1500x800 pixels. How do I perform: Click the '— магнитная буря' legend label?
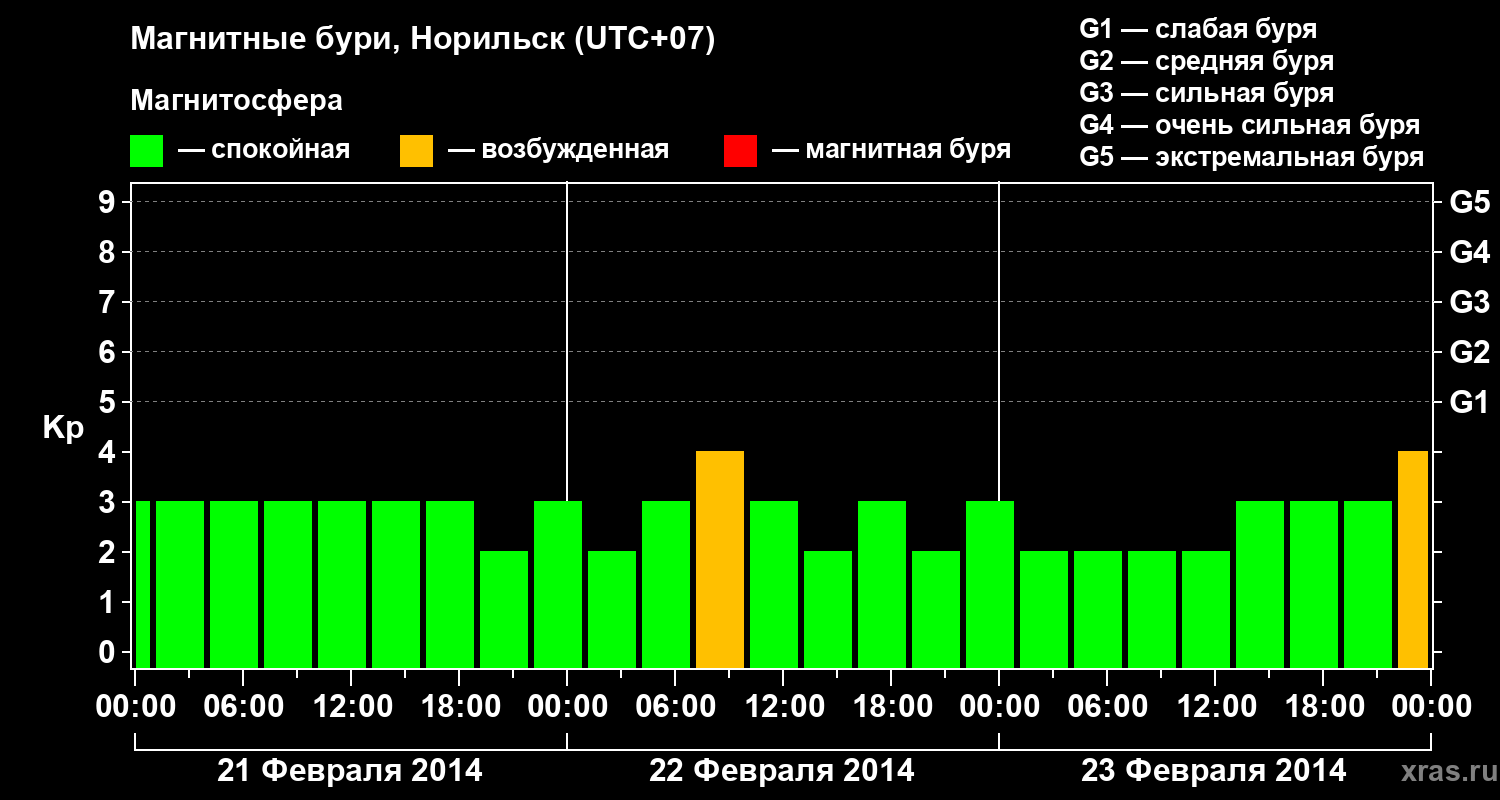click(892, 150)
